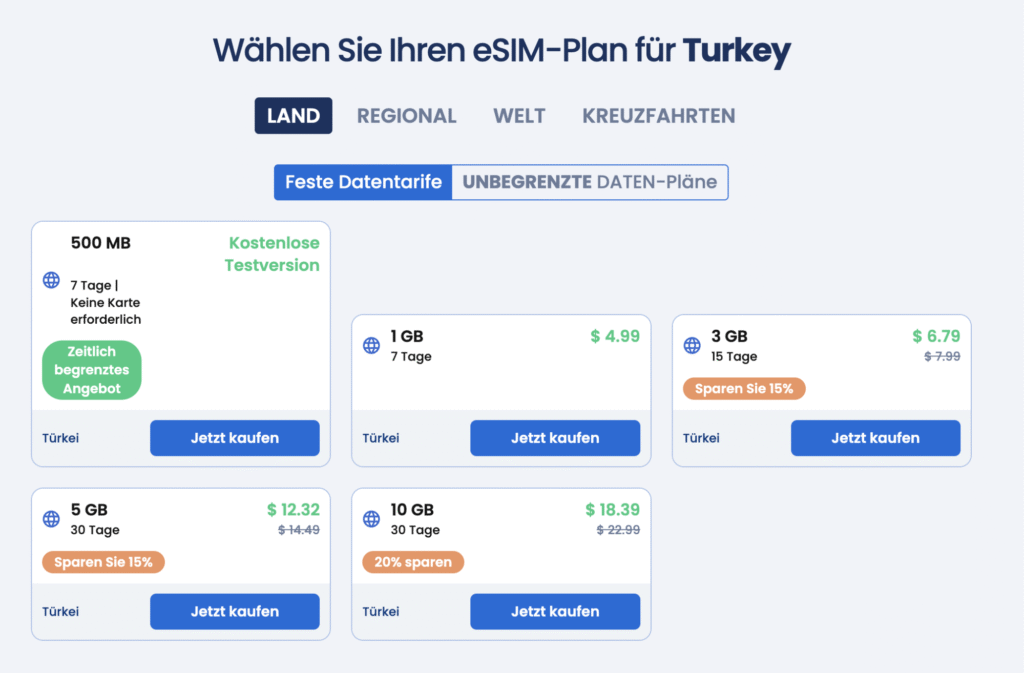Select the globe icon on the 5 GB plan
The image size is (1024, 673).
[50, 519]
